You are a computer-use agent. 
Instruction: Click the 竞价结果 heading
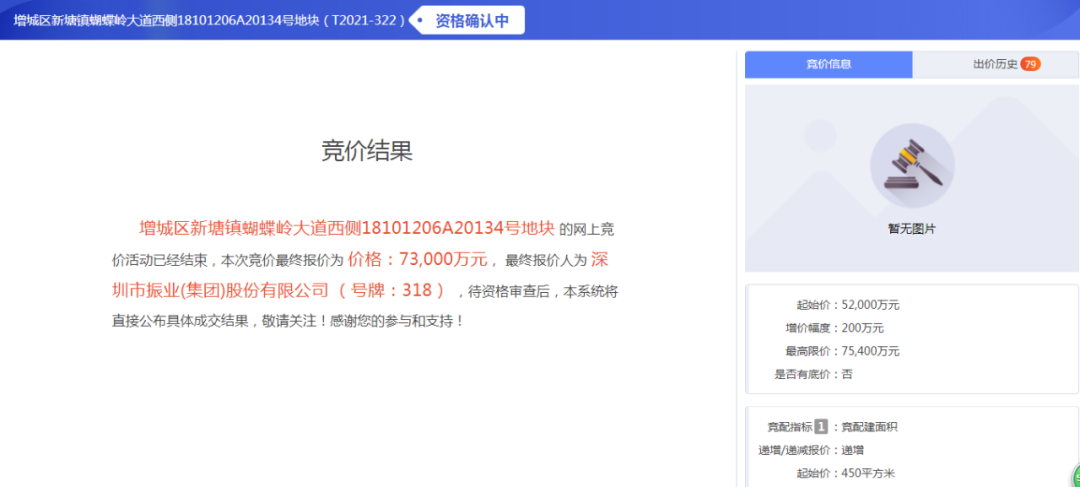tap(367, 151)
